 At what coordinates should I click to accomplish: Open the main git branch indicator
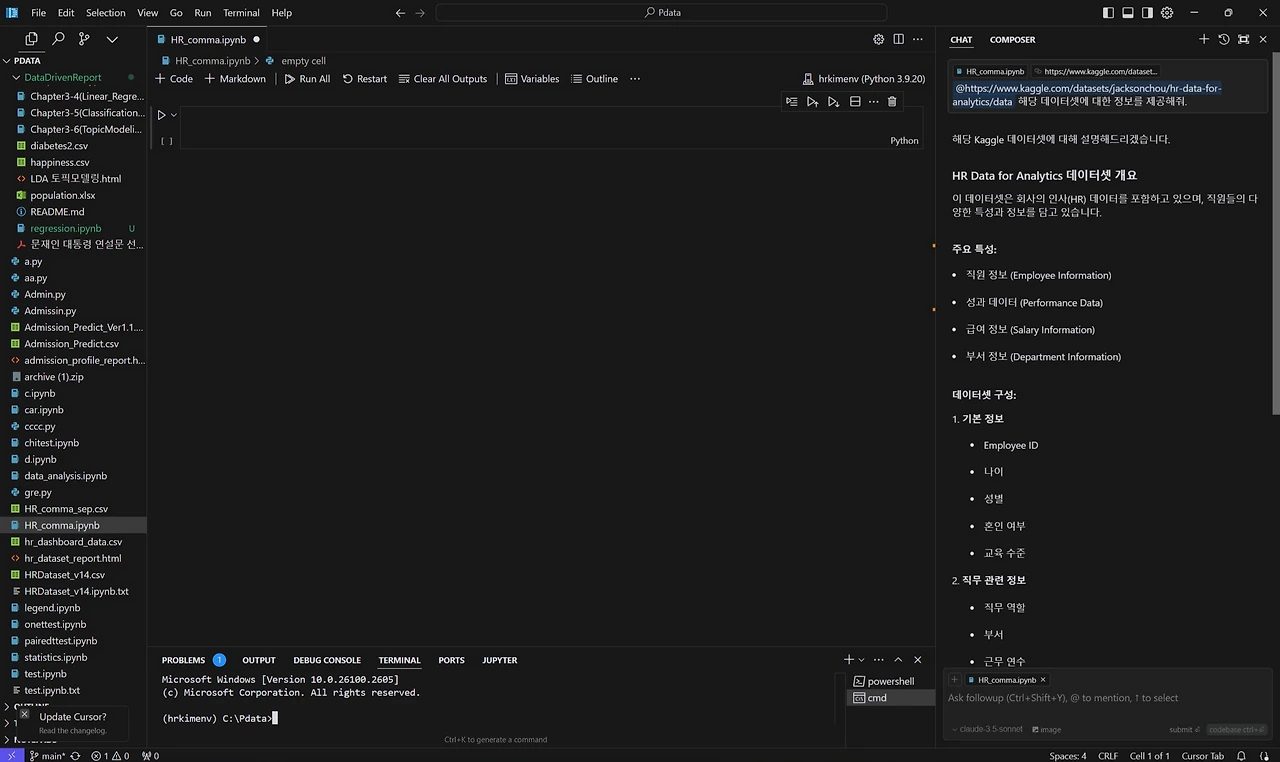click(48, 756)
